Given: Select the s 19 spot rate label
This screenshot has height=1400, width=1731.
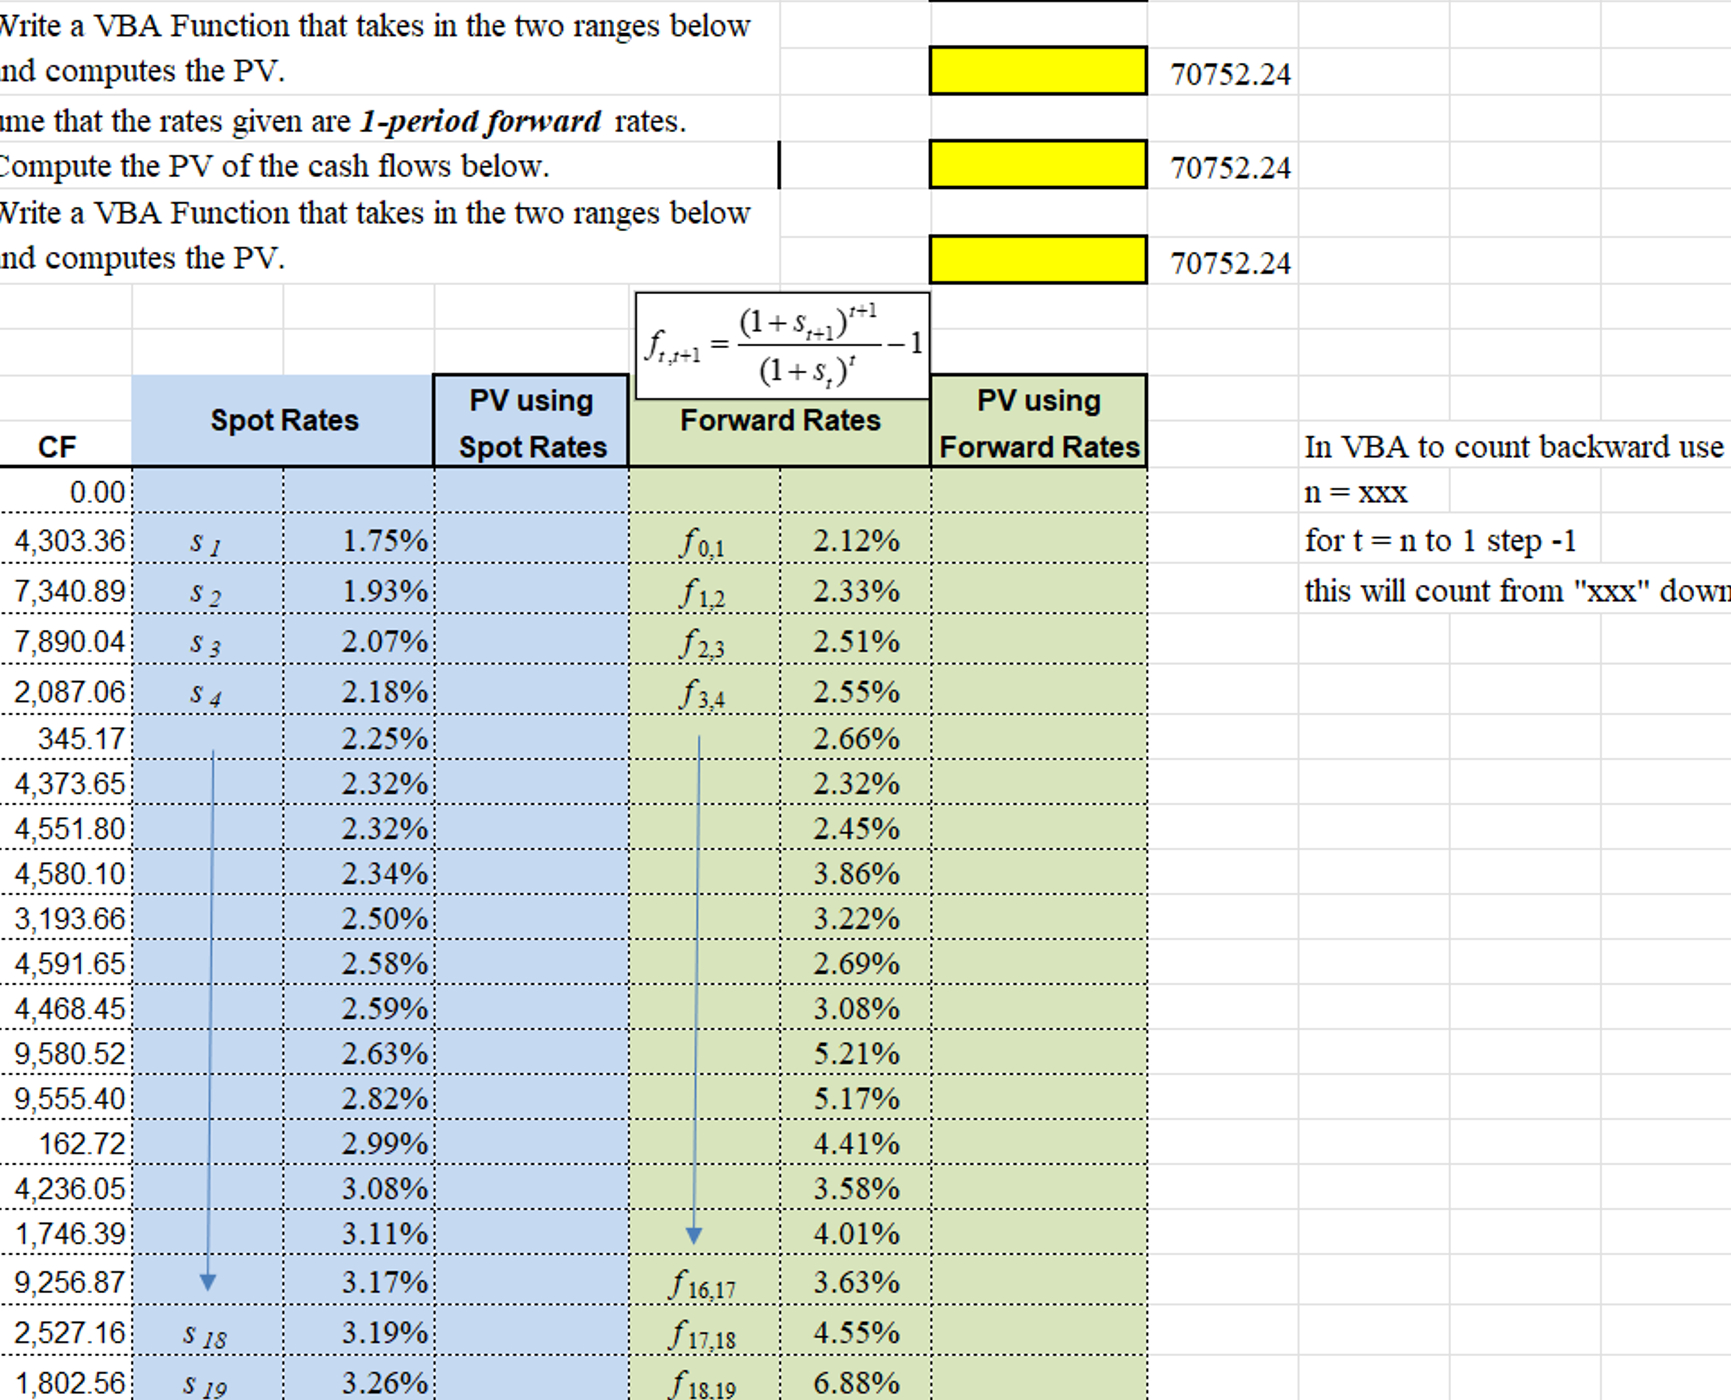Looking at the screenshot, I should pos(204,1383).
